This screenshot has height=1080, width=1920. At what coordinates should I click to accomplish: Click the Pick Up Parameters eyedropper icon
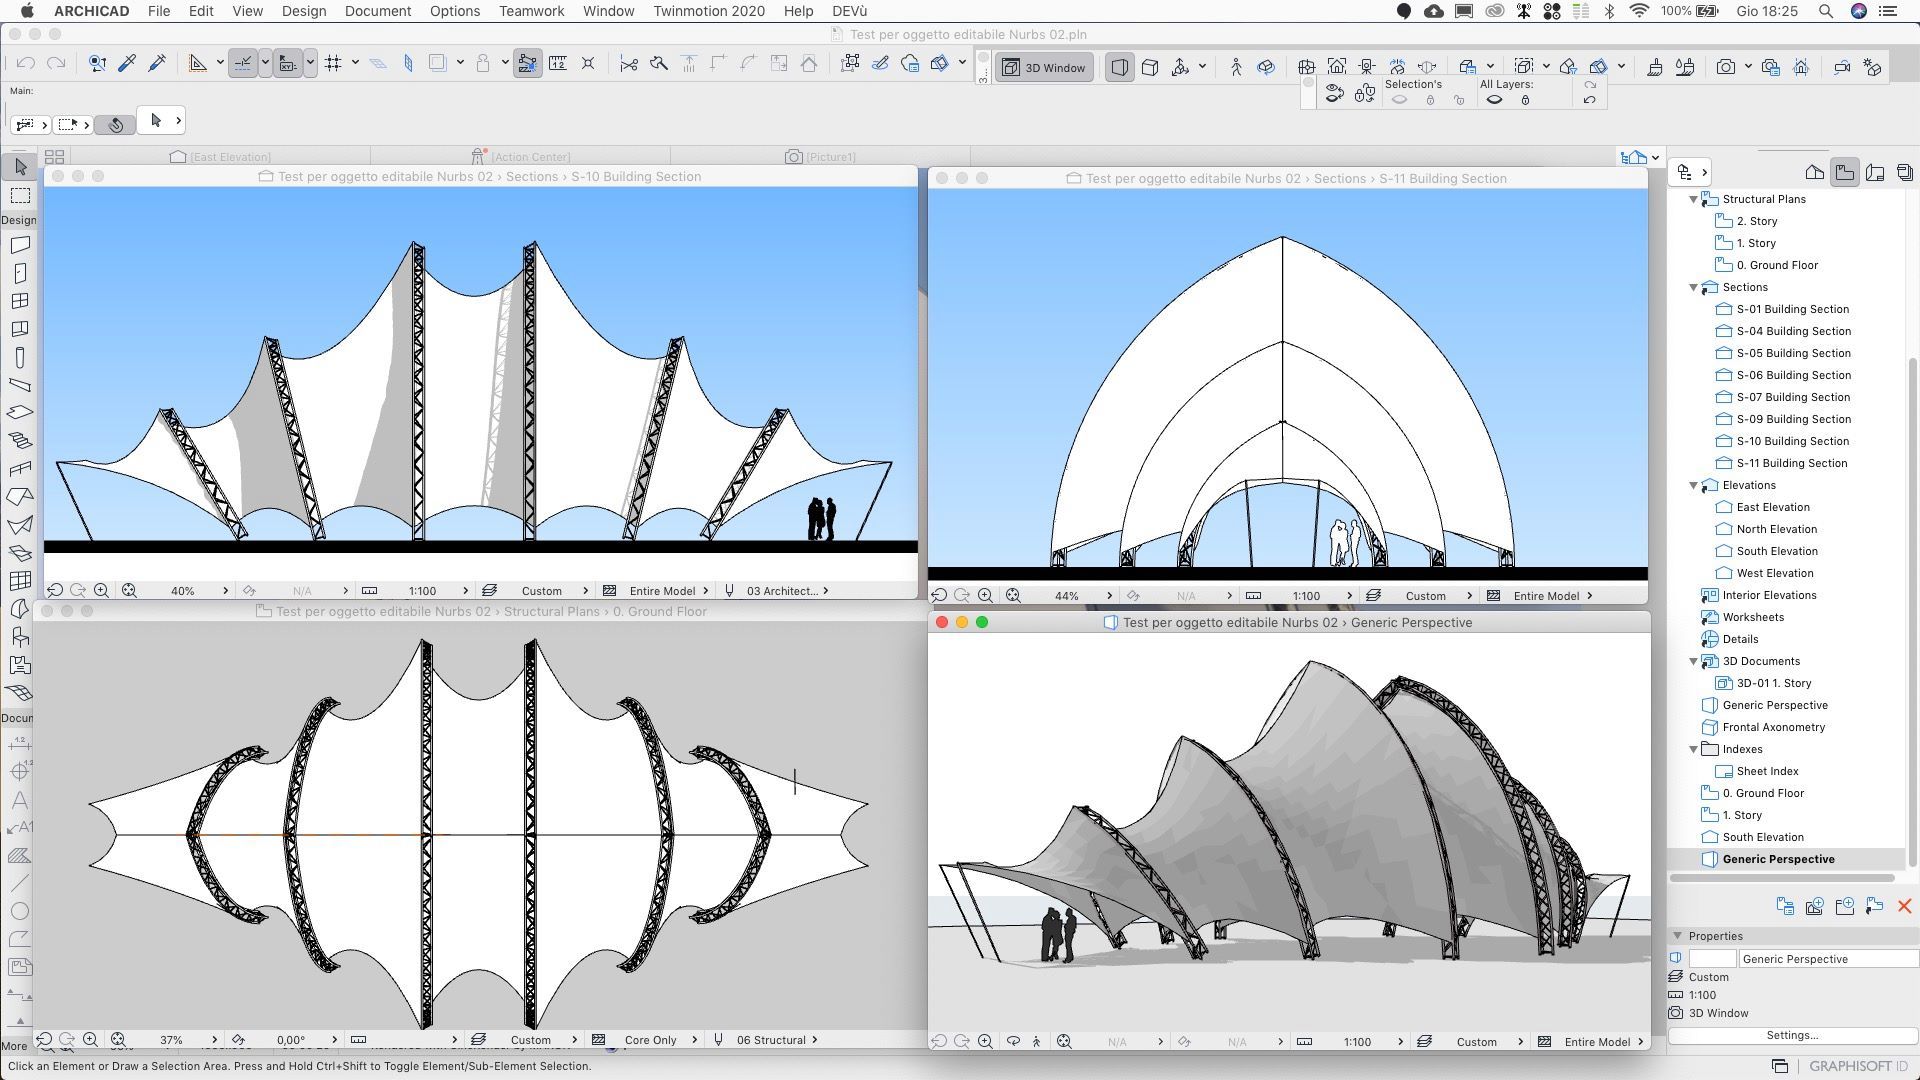127,64
